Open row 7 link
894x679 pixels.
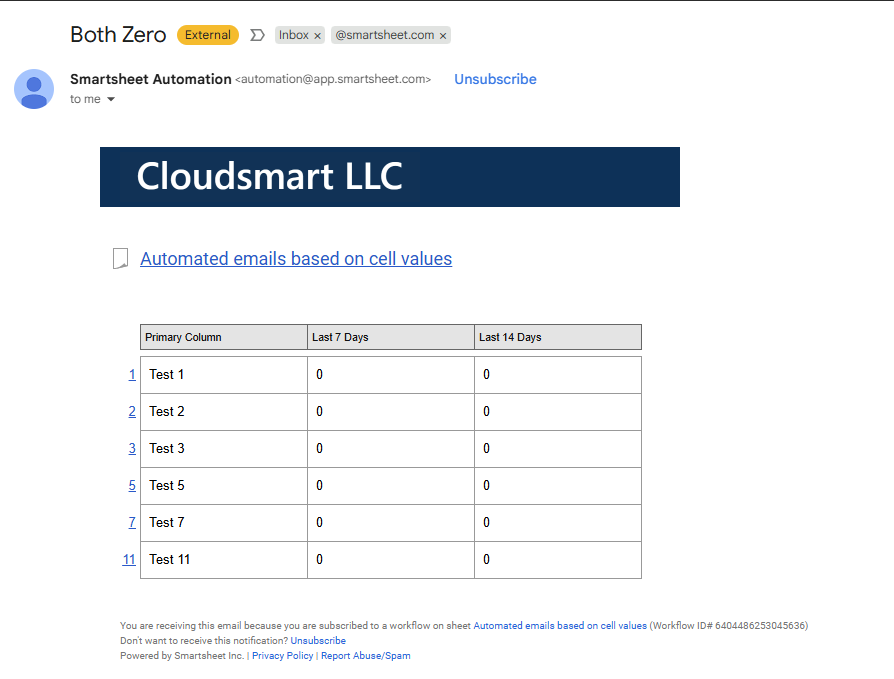132,523
